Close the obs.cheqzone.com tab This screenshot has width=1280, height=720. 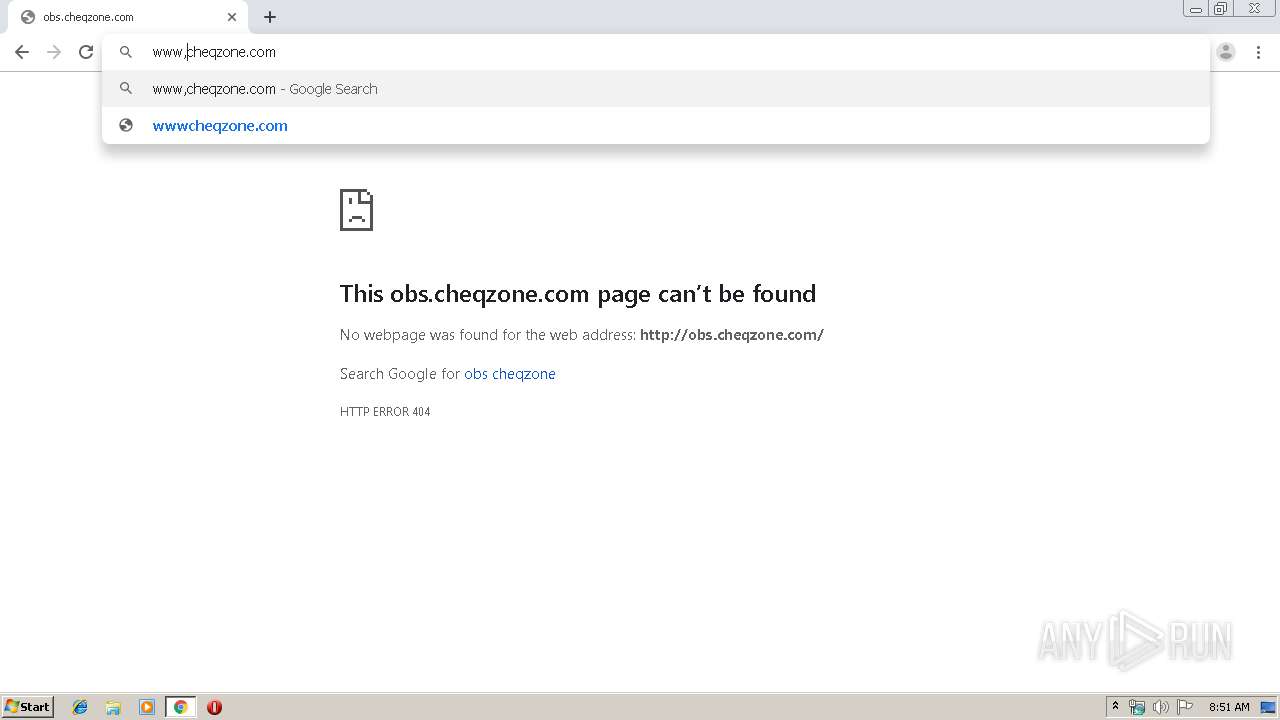pos(232,17)
